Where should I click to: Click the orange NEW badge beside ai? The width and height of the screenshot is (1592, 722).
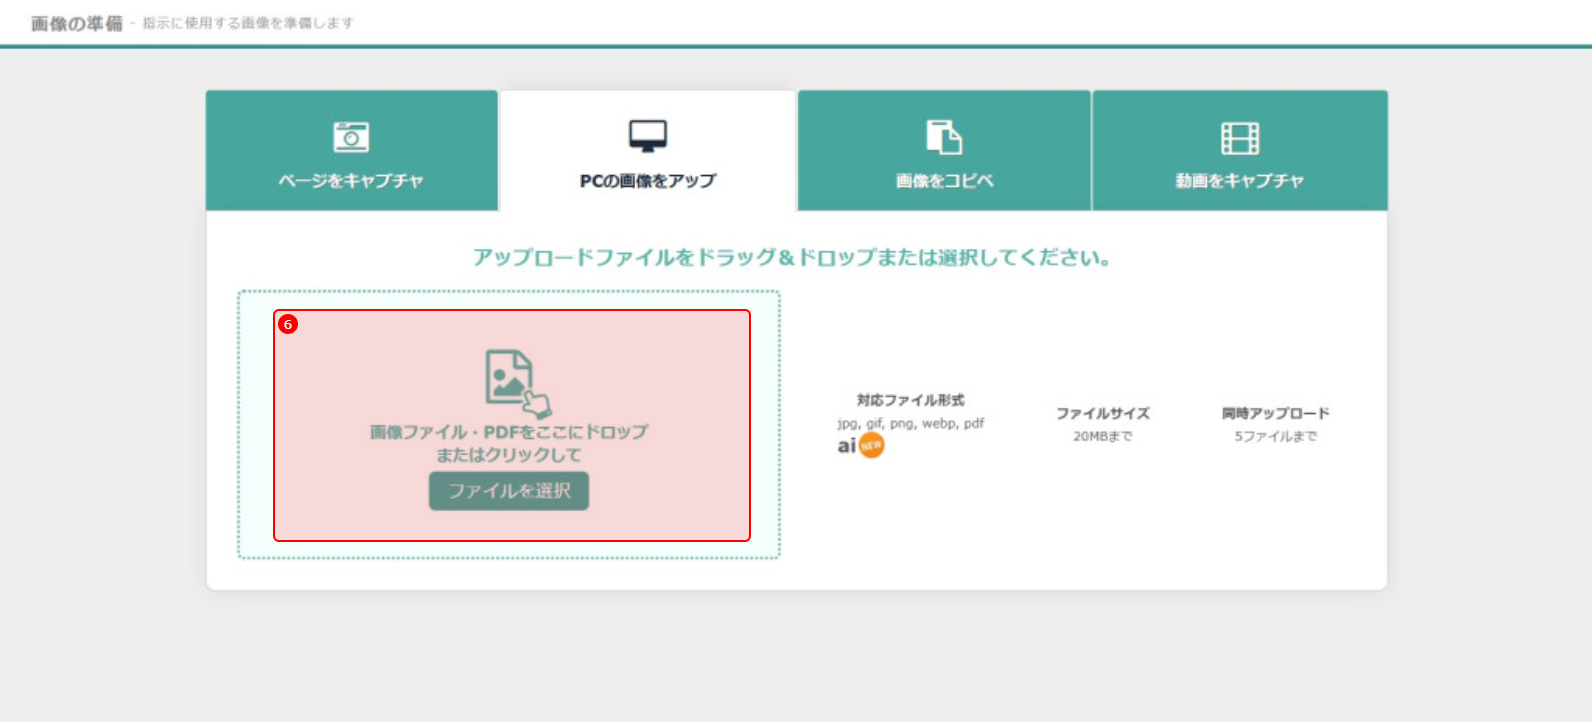(872, 445)
